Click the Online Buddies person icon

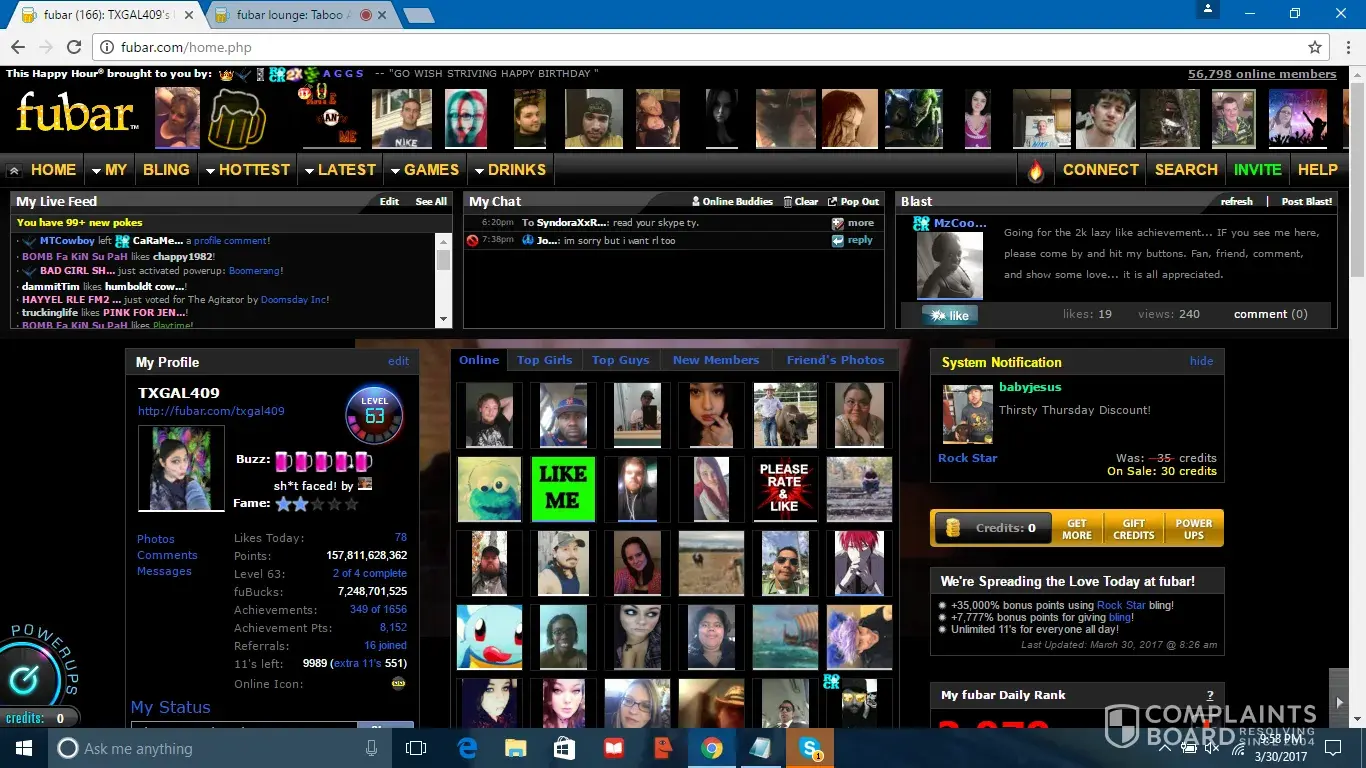click(x=696, y=201)
